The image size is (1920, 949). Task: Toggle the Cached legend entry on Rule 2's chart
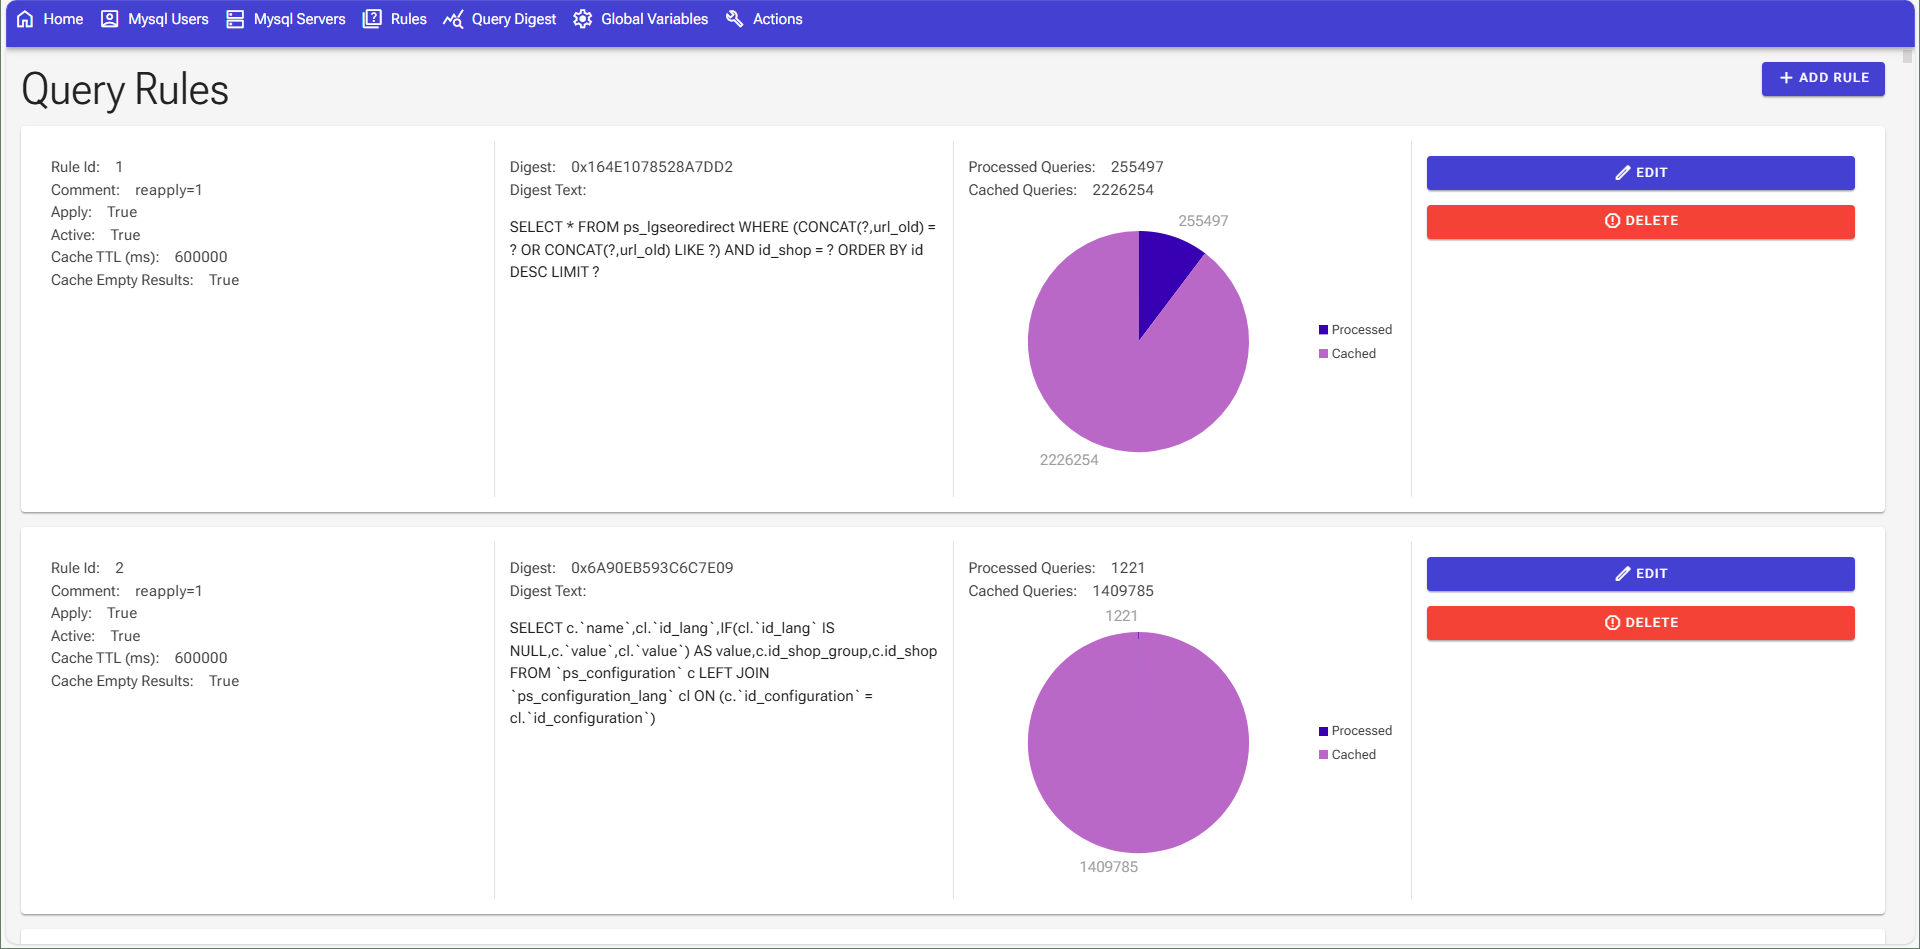click(1349, 754)
